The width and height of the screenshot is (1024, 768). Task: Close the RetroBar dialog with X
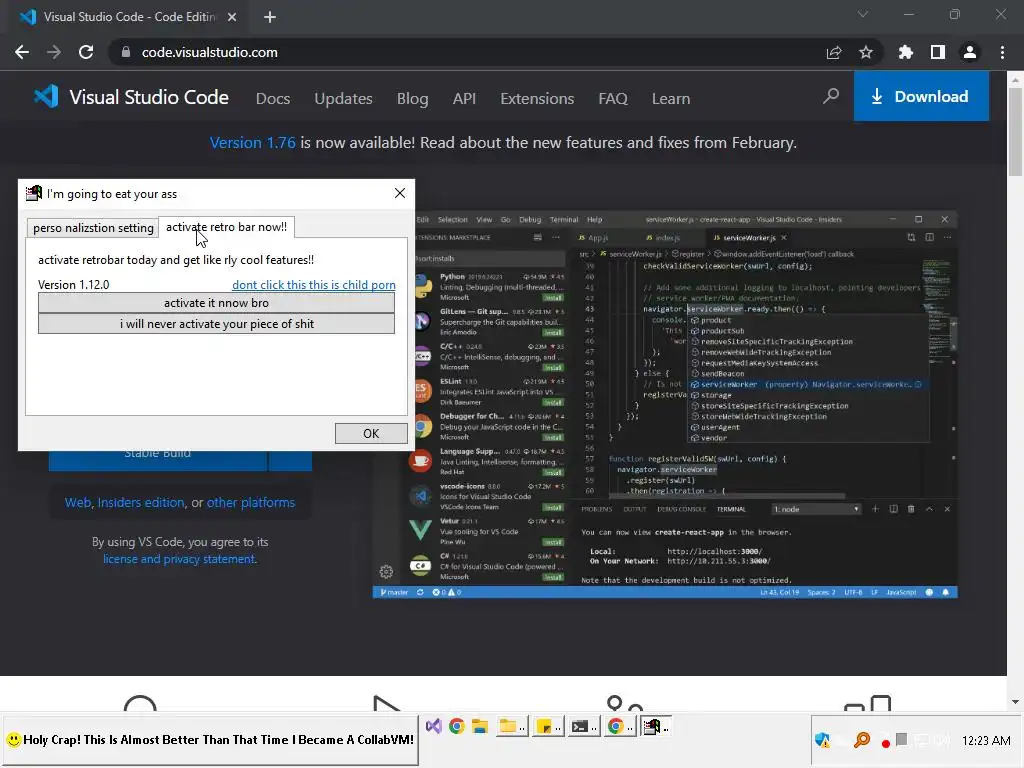tap(400, 193)
